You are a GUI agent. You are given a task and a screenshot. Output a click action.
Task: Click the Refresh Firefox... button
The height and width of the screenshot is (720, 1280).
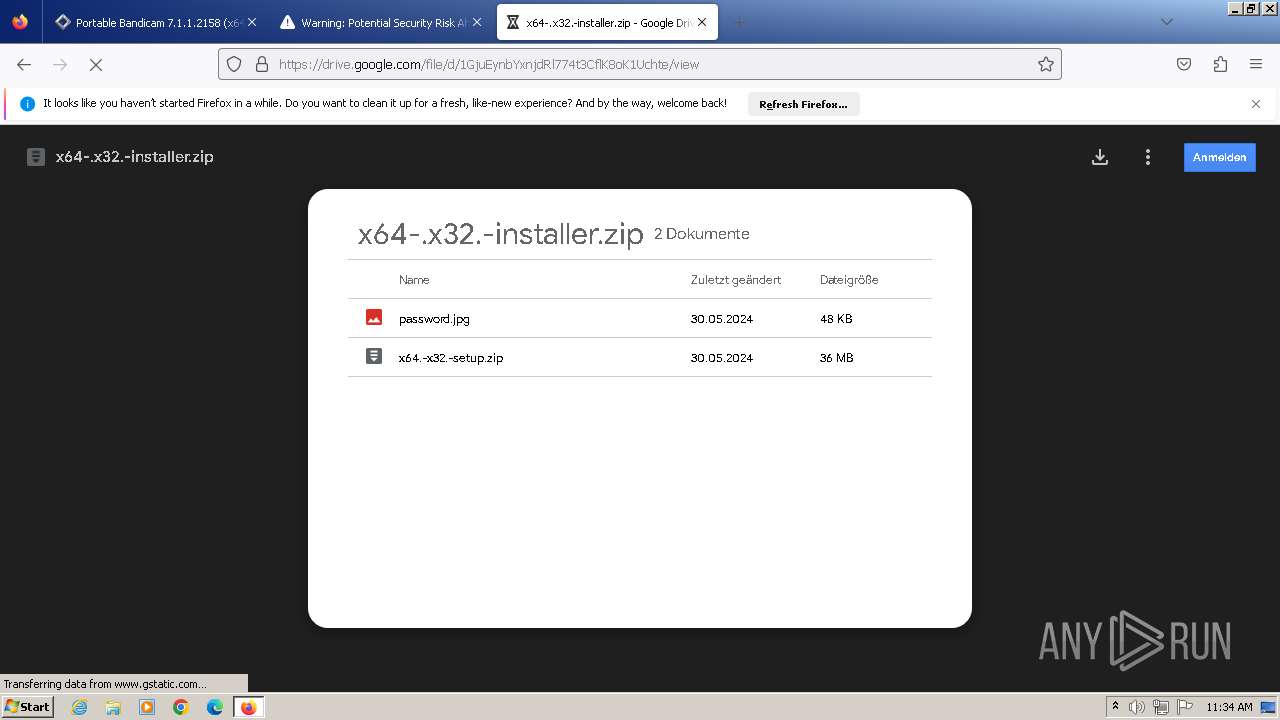[803, 104]
